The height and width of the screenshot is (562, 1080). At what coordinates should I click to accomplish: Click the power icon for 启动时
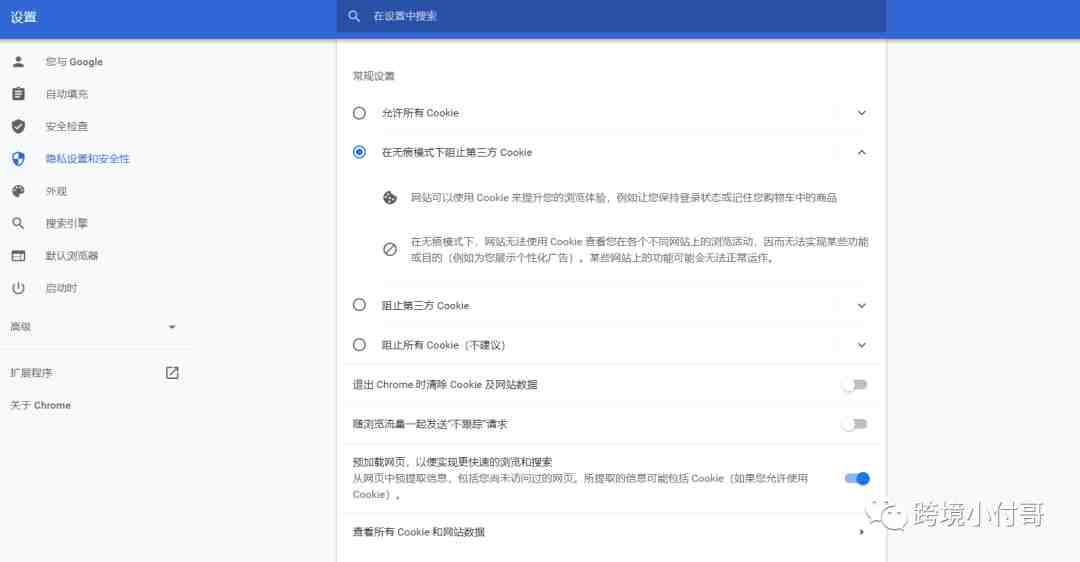pos(19,288)
